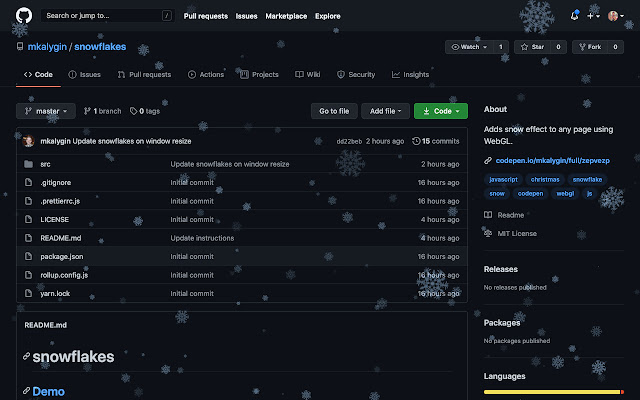Open commit history clock icon

(x=416, y=141)
